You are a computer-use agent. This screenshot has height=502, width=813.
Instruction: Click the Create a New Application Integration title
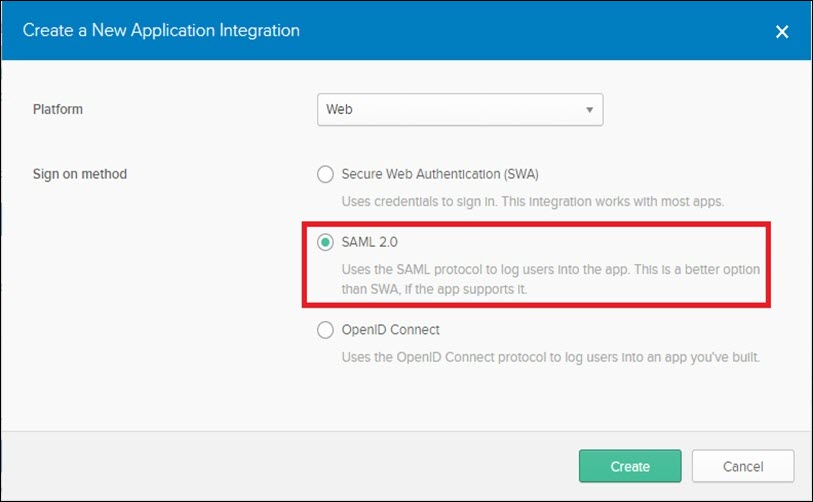coord(161,30)
